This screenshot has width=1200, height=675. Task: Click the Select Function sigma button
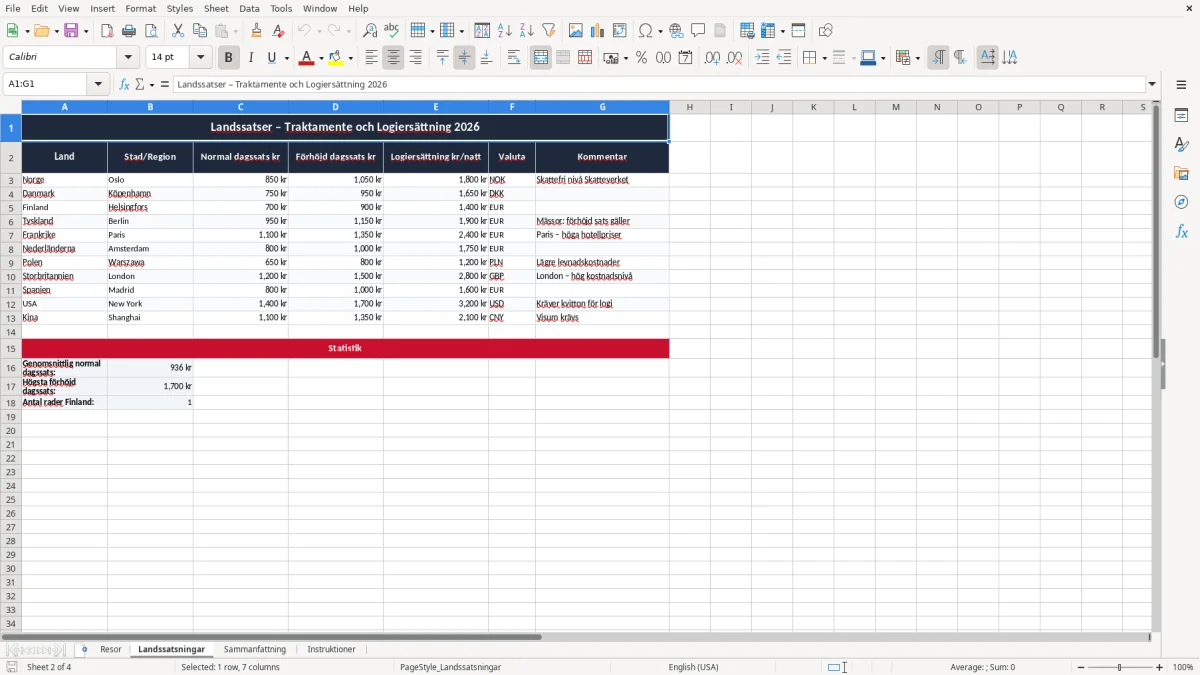139,84
